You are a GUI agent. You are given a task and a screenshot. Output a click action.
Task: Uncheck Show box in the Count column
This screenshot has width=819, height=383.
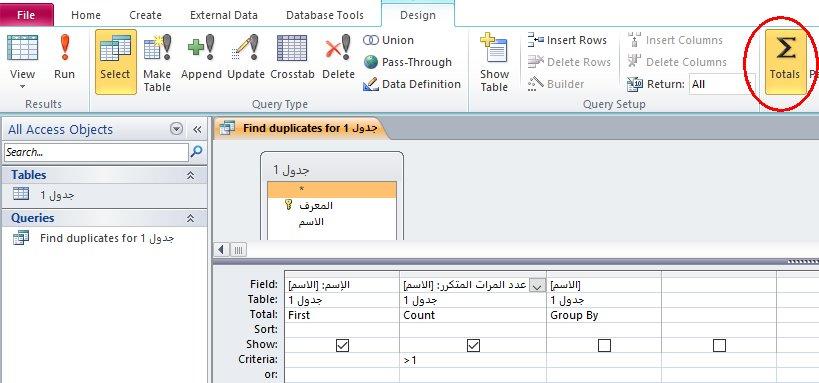pyautogui.click(x=473, y=345)
